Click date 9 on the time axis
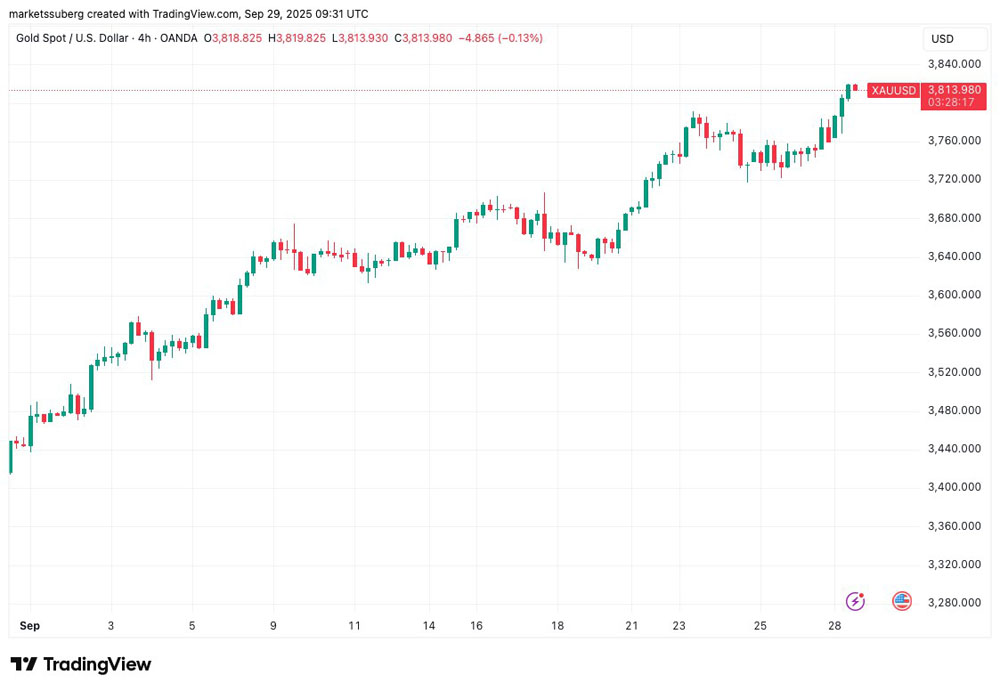The image size is (1000, 691). [x=273, y=626]
